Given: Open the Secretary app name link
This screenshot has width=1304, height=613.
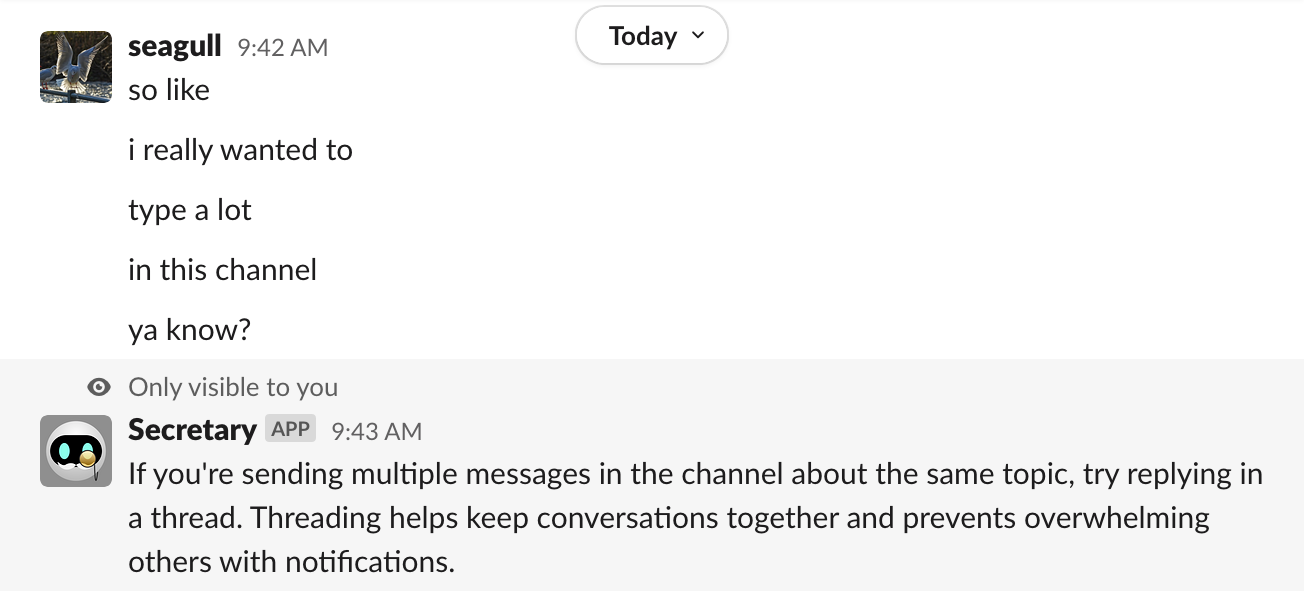Looking at the screenshot, I should pos(192,430).
